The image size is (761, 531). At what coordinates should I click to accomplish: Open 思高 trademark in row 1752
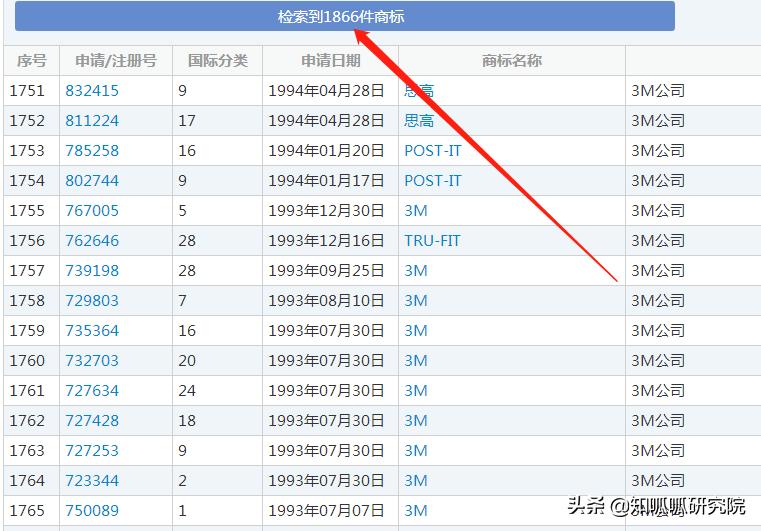point(419,121)
